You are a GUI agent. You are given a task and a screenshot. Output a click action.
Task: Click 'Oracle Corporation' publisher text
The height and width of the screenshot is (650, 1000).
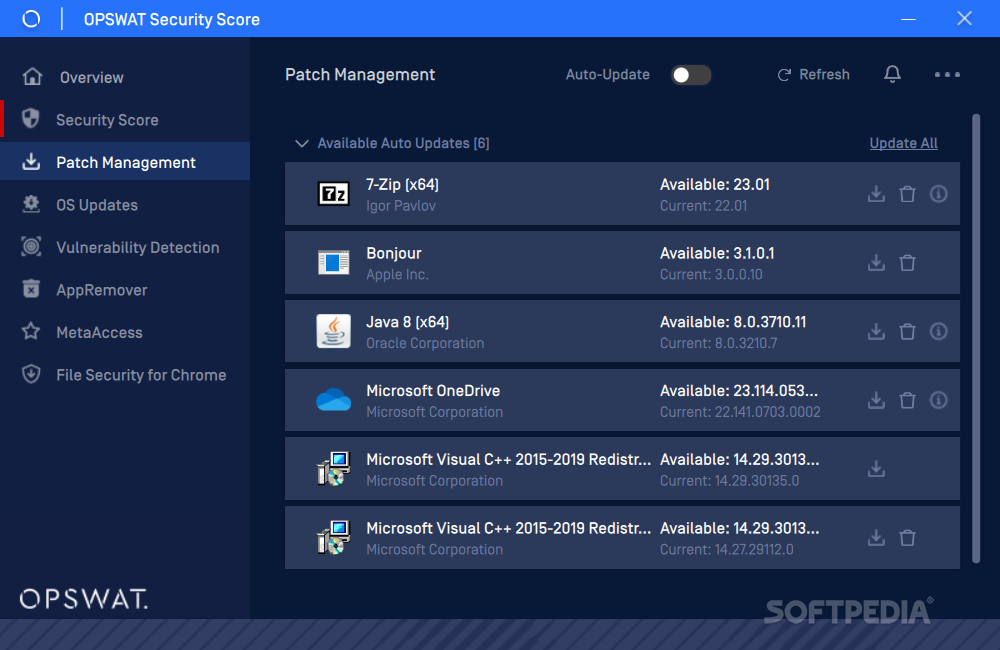(425, 343)
